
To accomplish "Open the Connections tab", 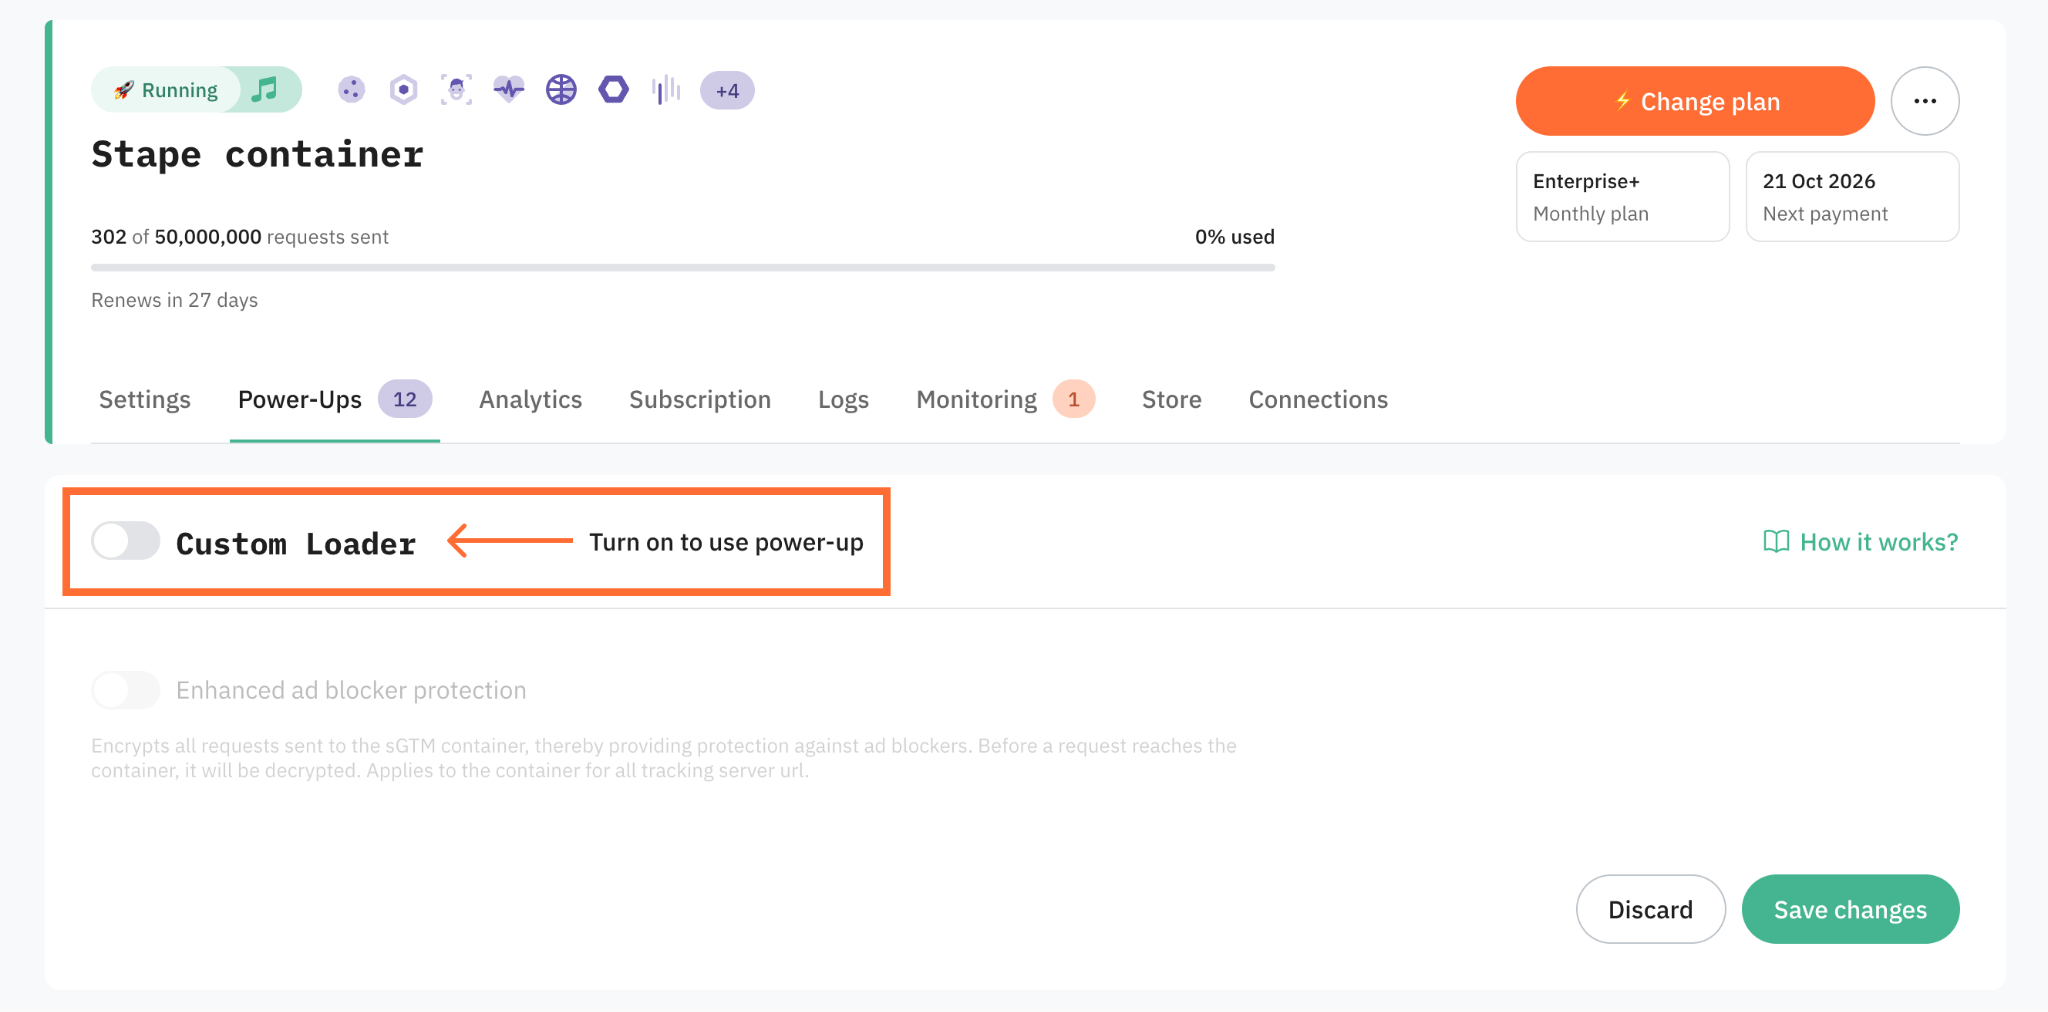I will (1318, 400).
